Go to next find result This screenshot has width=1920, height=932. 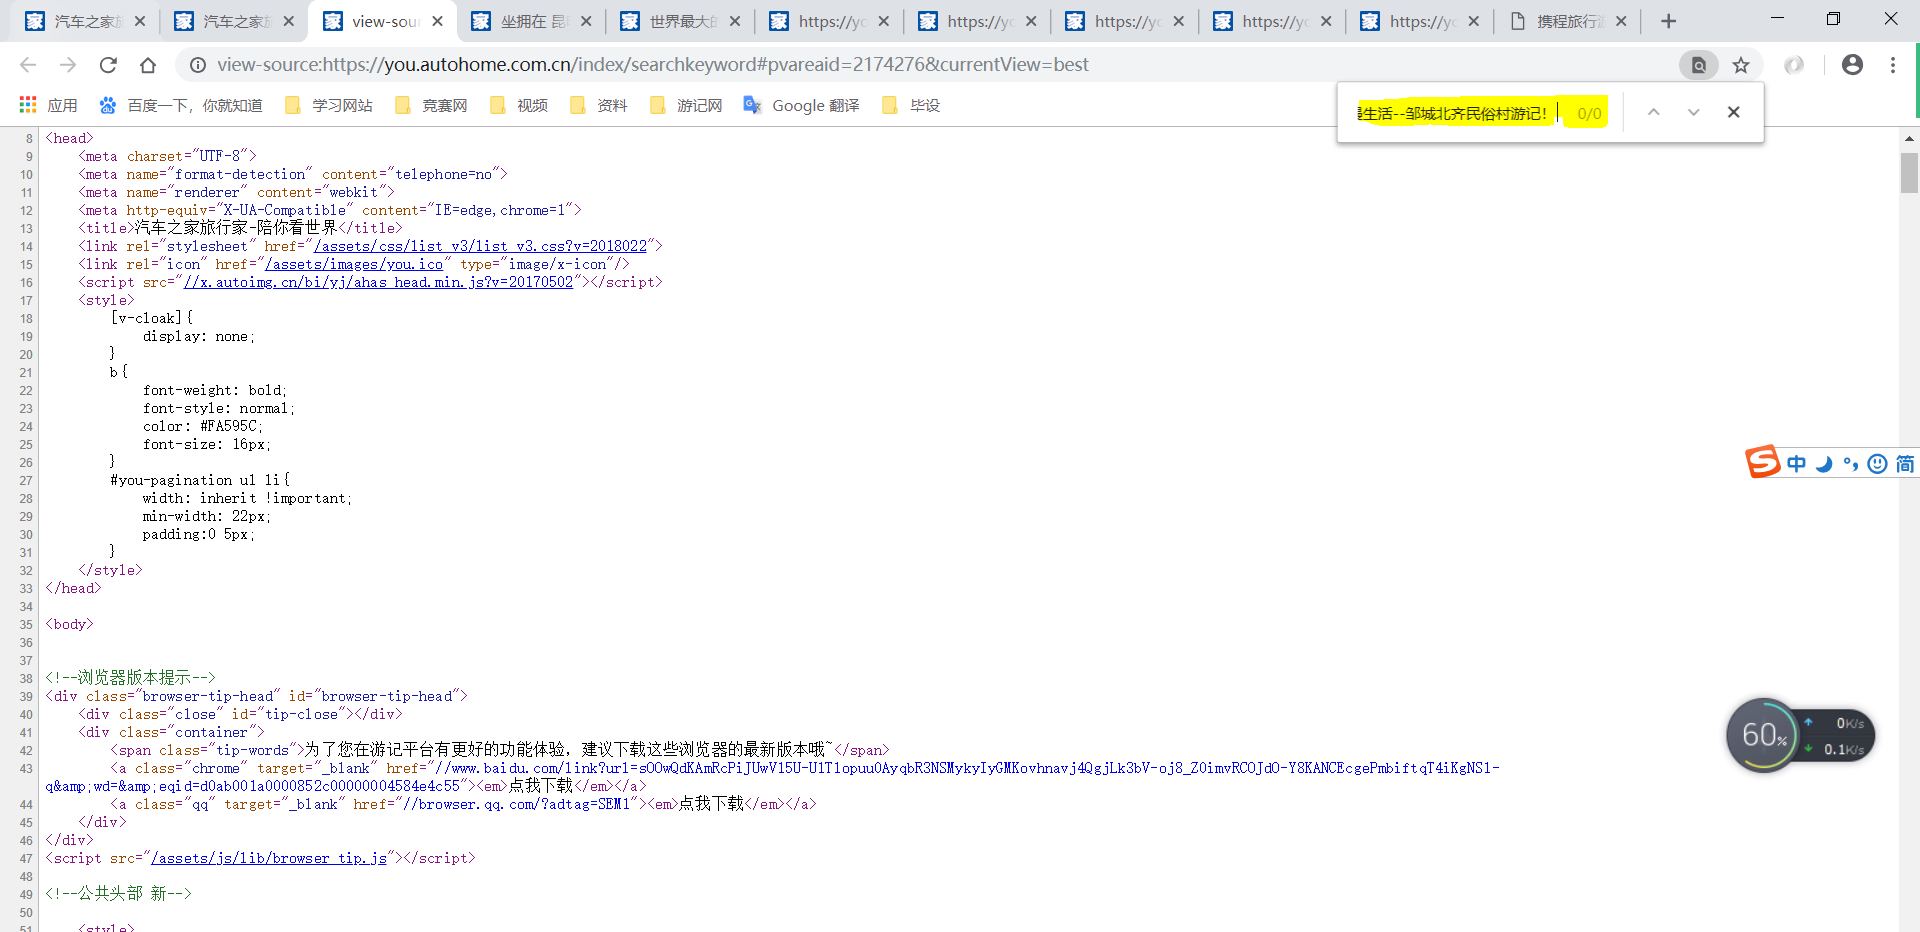[1693, 113]
